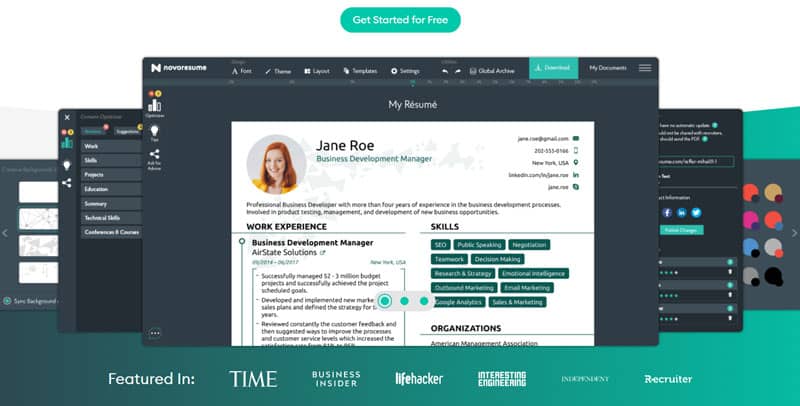The height and width of the screenshot is (406, 800).
Task: Click the LinkedIn icon in resume contact
Action: [x=576, y=175]
